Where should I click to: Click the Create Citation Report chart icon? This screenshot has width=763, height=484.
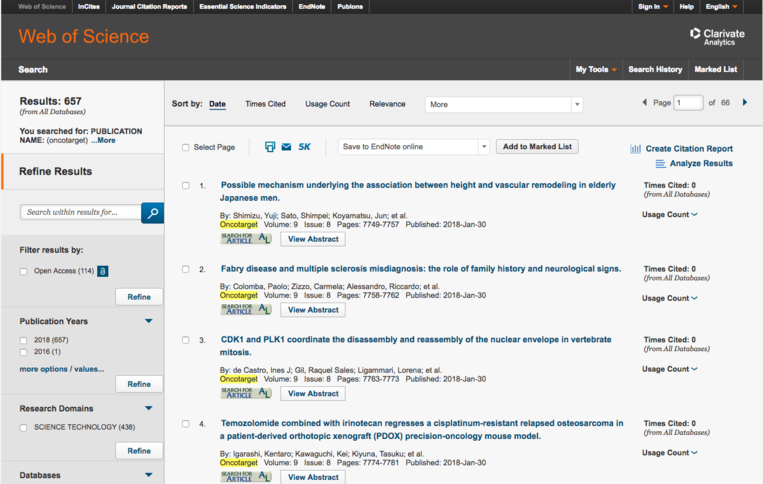(x=635, y=149)
